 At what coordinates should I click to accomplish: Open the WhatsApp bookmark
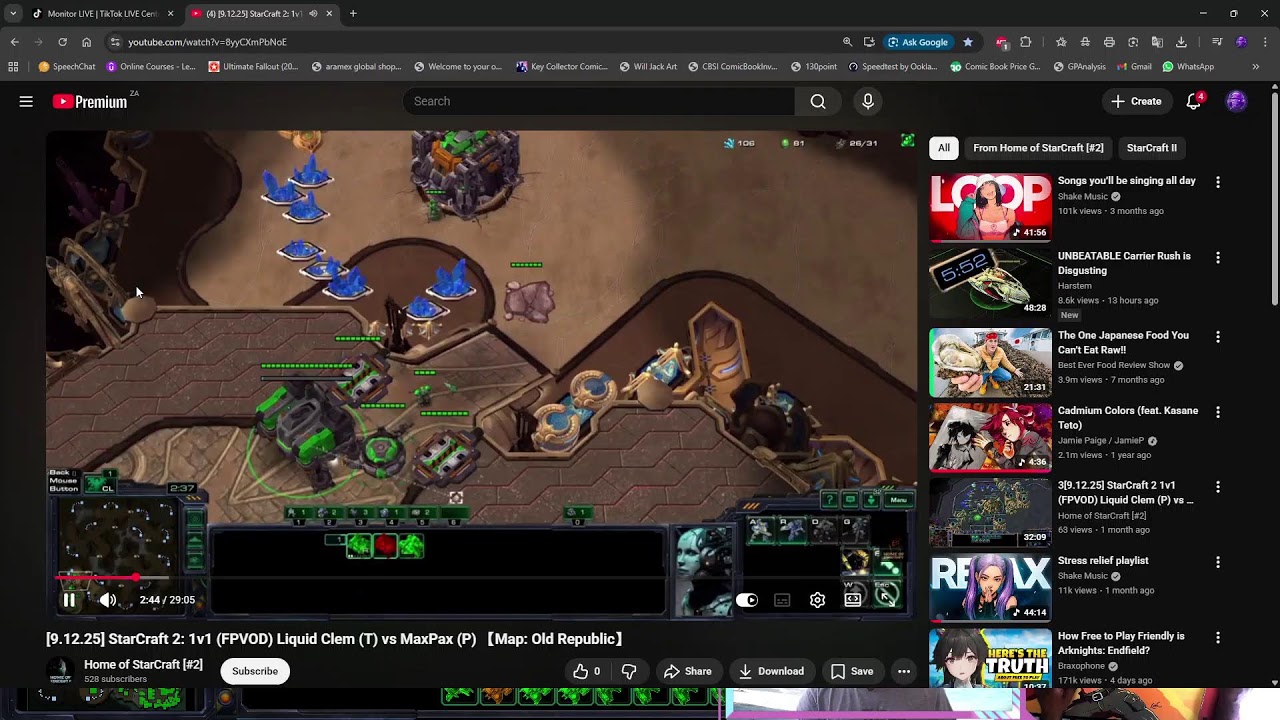(1188, 67)
